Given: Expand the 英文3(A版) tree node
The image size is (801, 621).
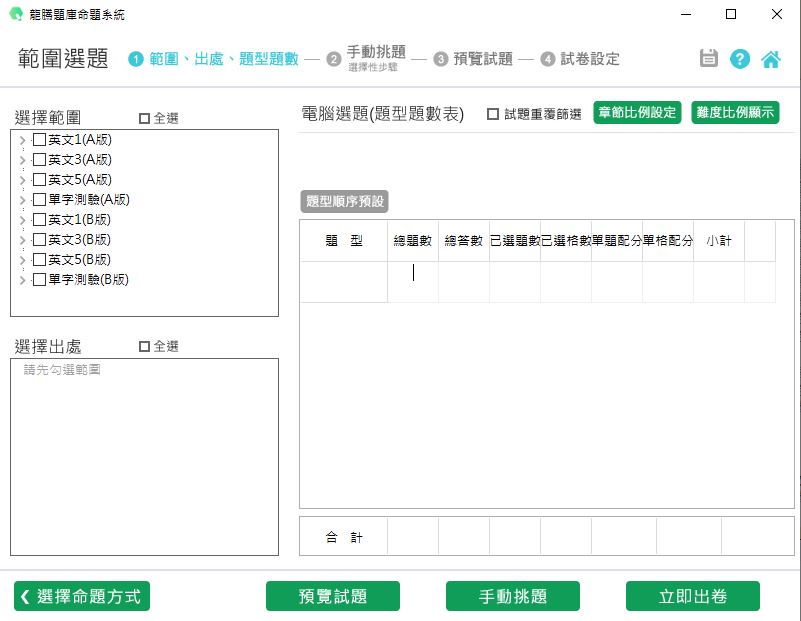Looking at the screenshot, I should 23,160.
